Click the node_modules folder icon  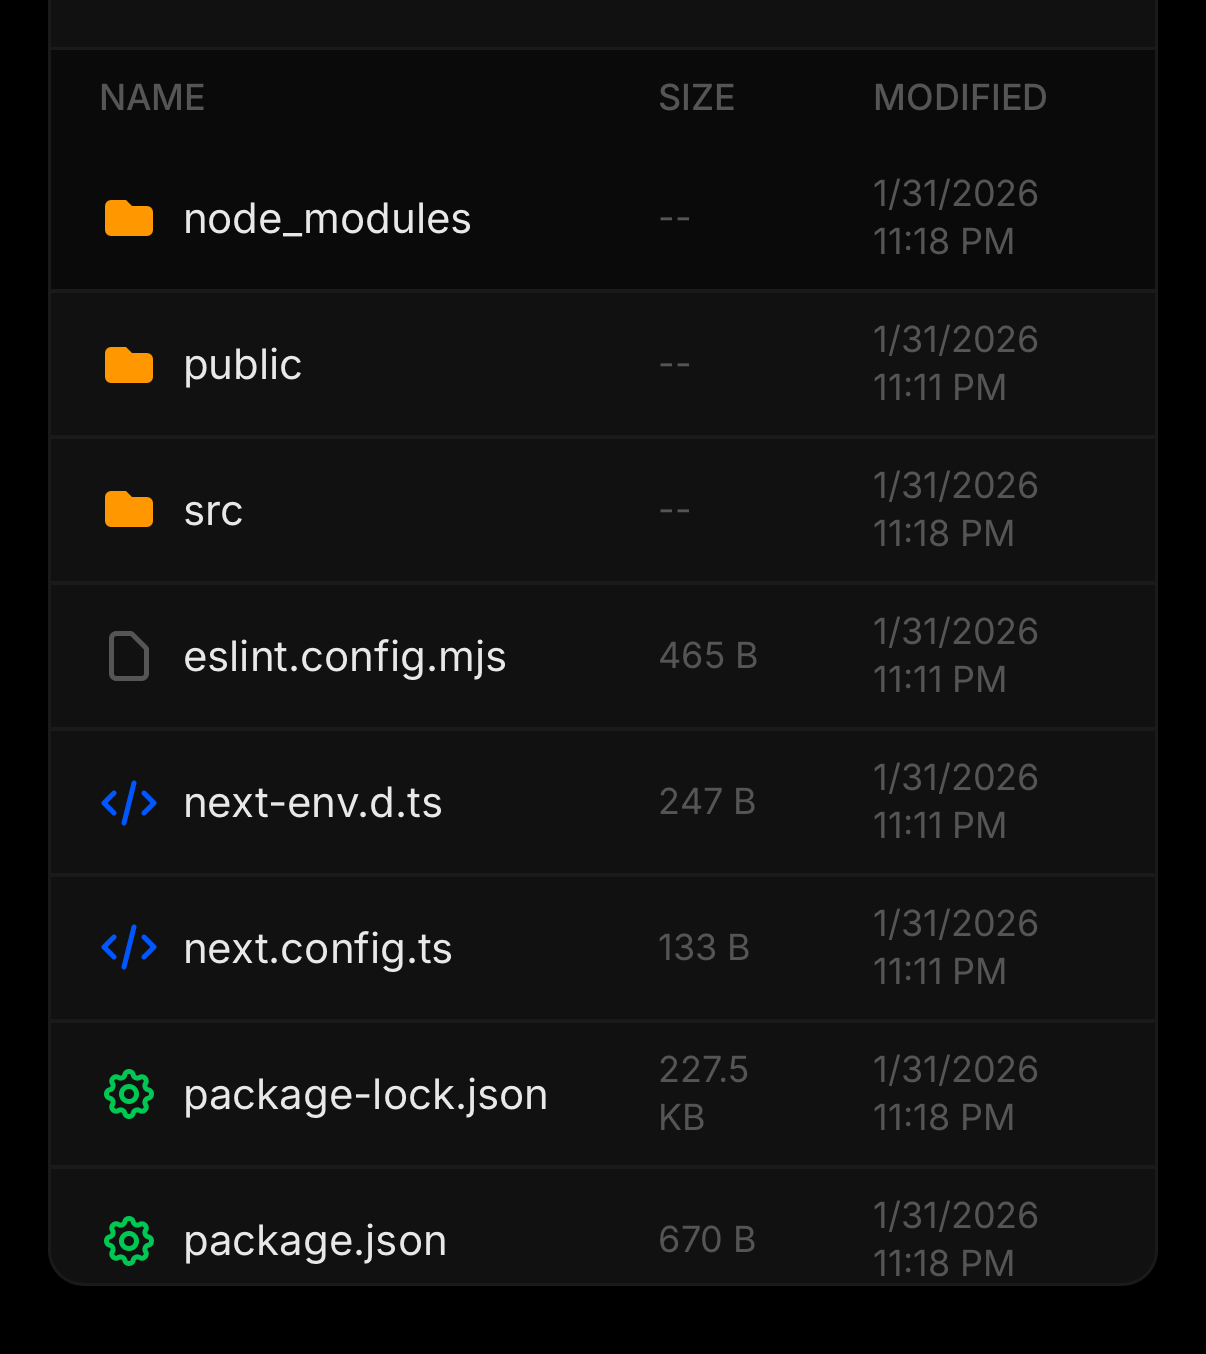129,218
